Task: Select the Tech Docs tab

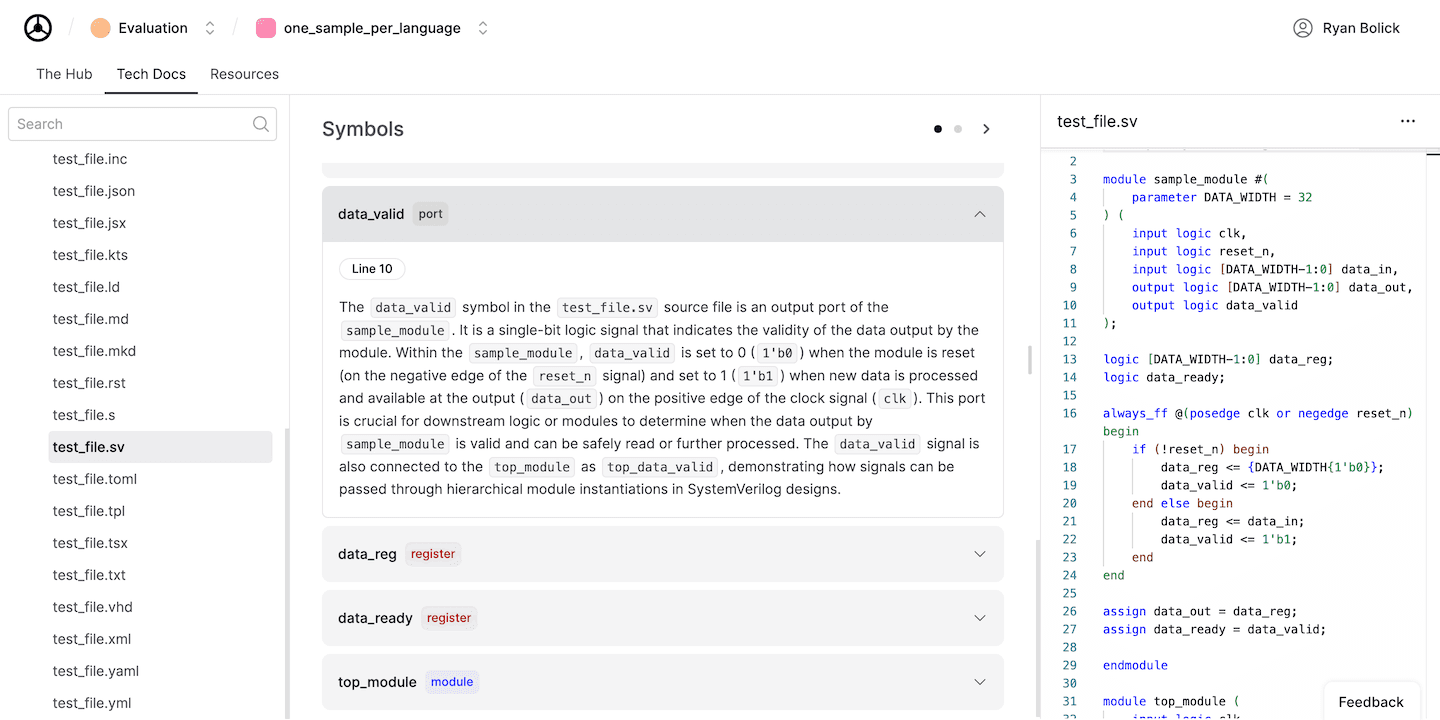Action: [151, 74]
